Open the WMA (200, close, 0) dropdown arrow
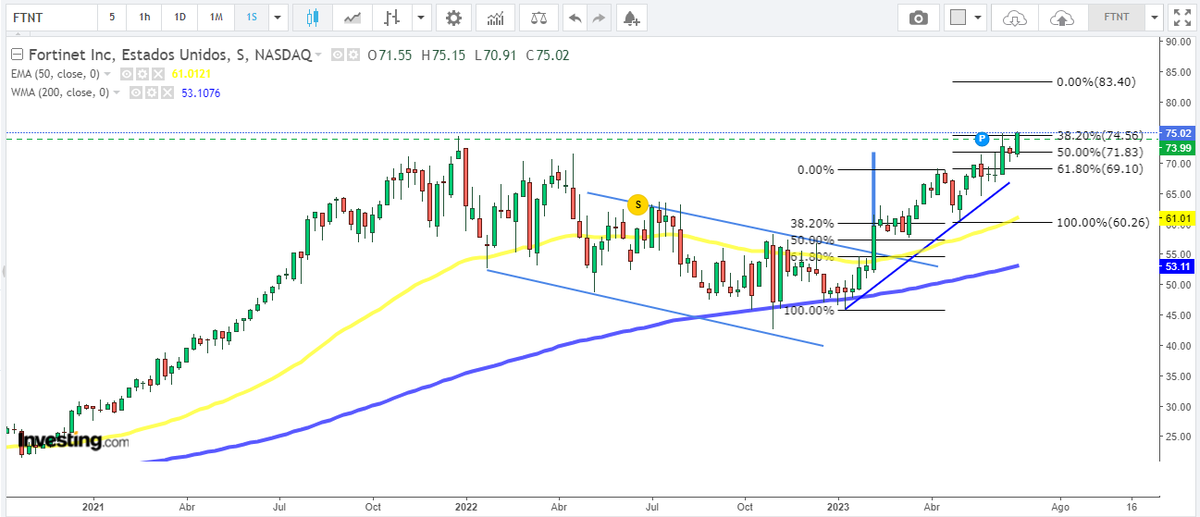The image size is (1200, 517). tap(115, 92)
